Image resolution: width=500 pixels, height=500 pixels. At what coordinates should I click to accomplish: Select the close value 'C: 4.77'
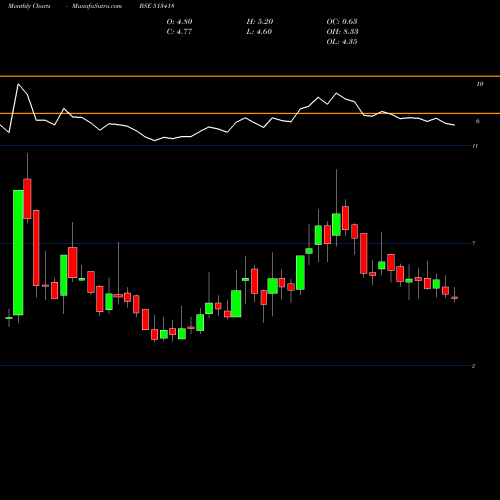click(x=179, y=32)
